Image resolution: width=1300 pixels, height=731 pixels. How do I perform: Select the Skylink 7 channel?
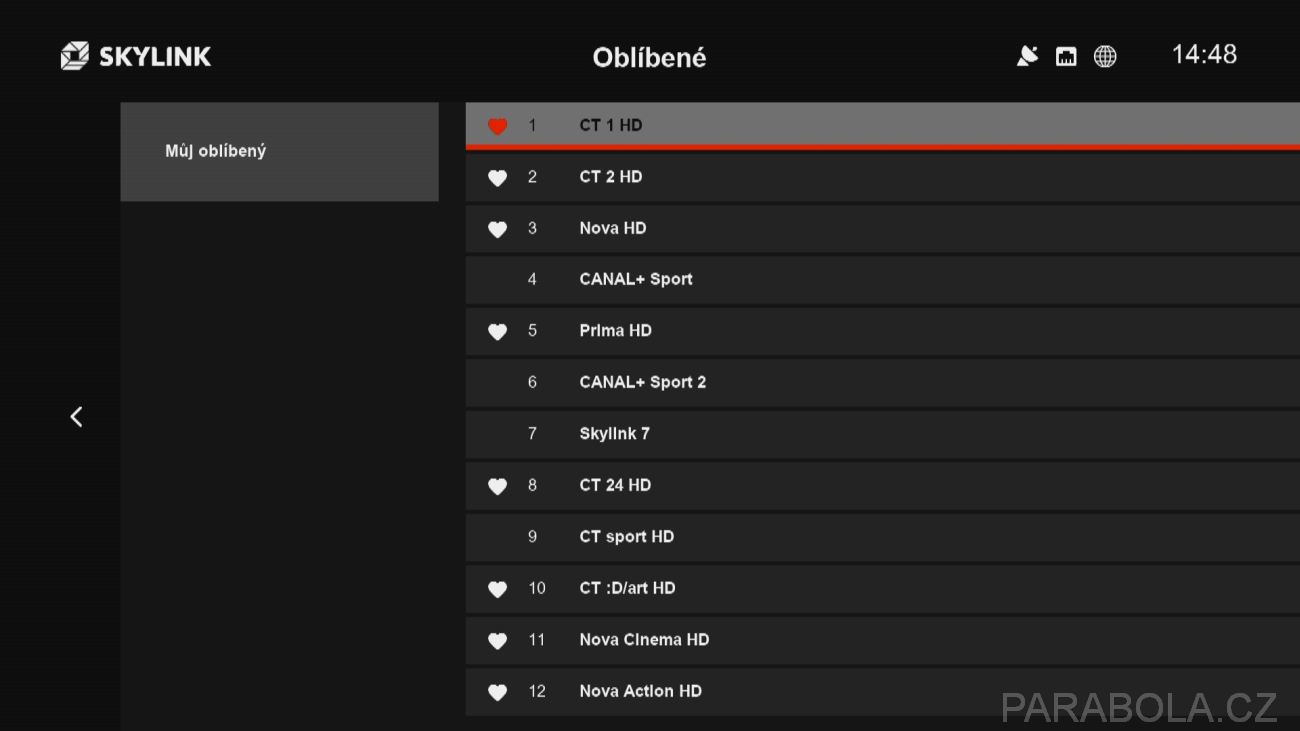coord(882,434)
